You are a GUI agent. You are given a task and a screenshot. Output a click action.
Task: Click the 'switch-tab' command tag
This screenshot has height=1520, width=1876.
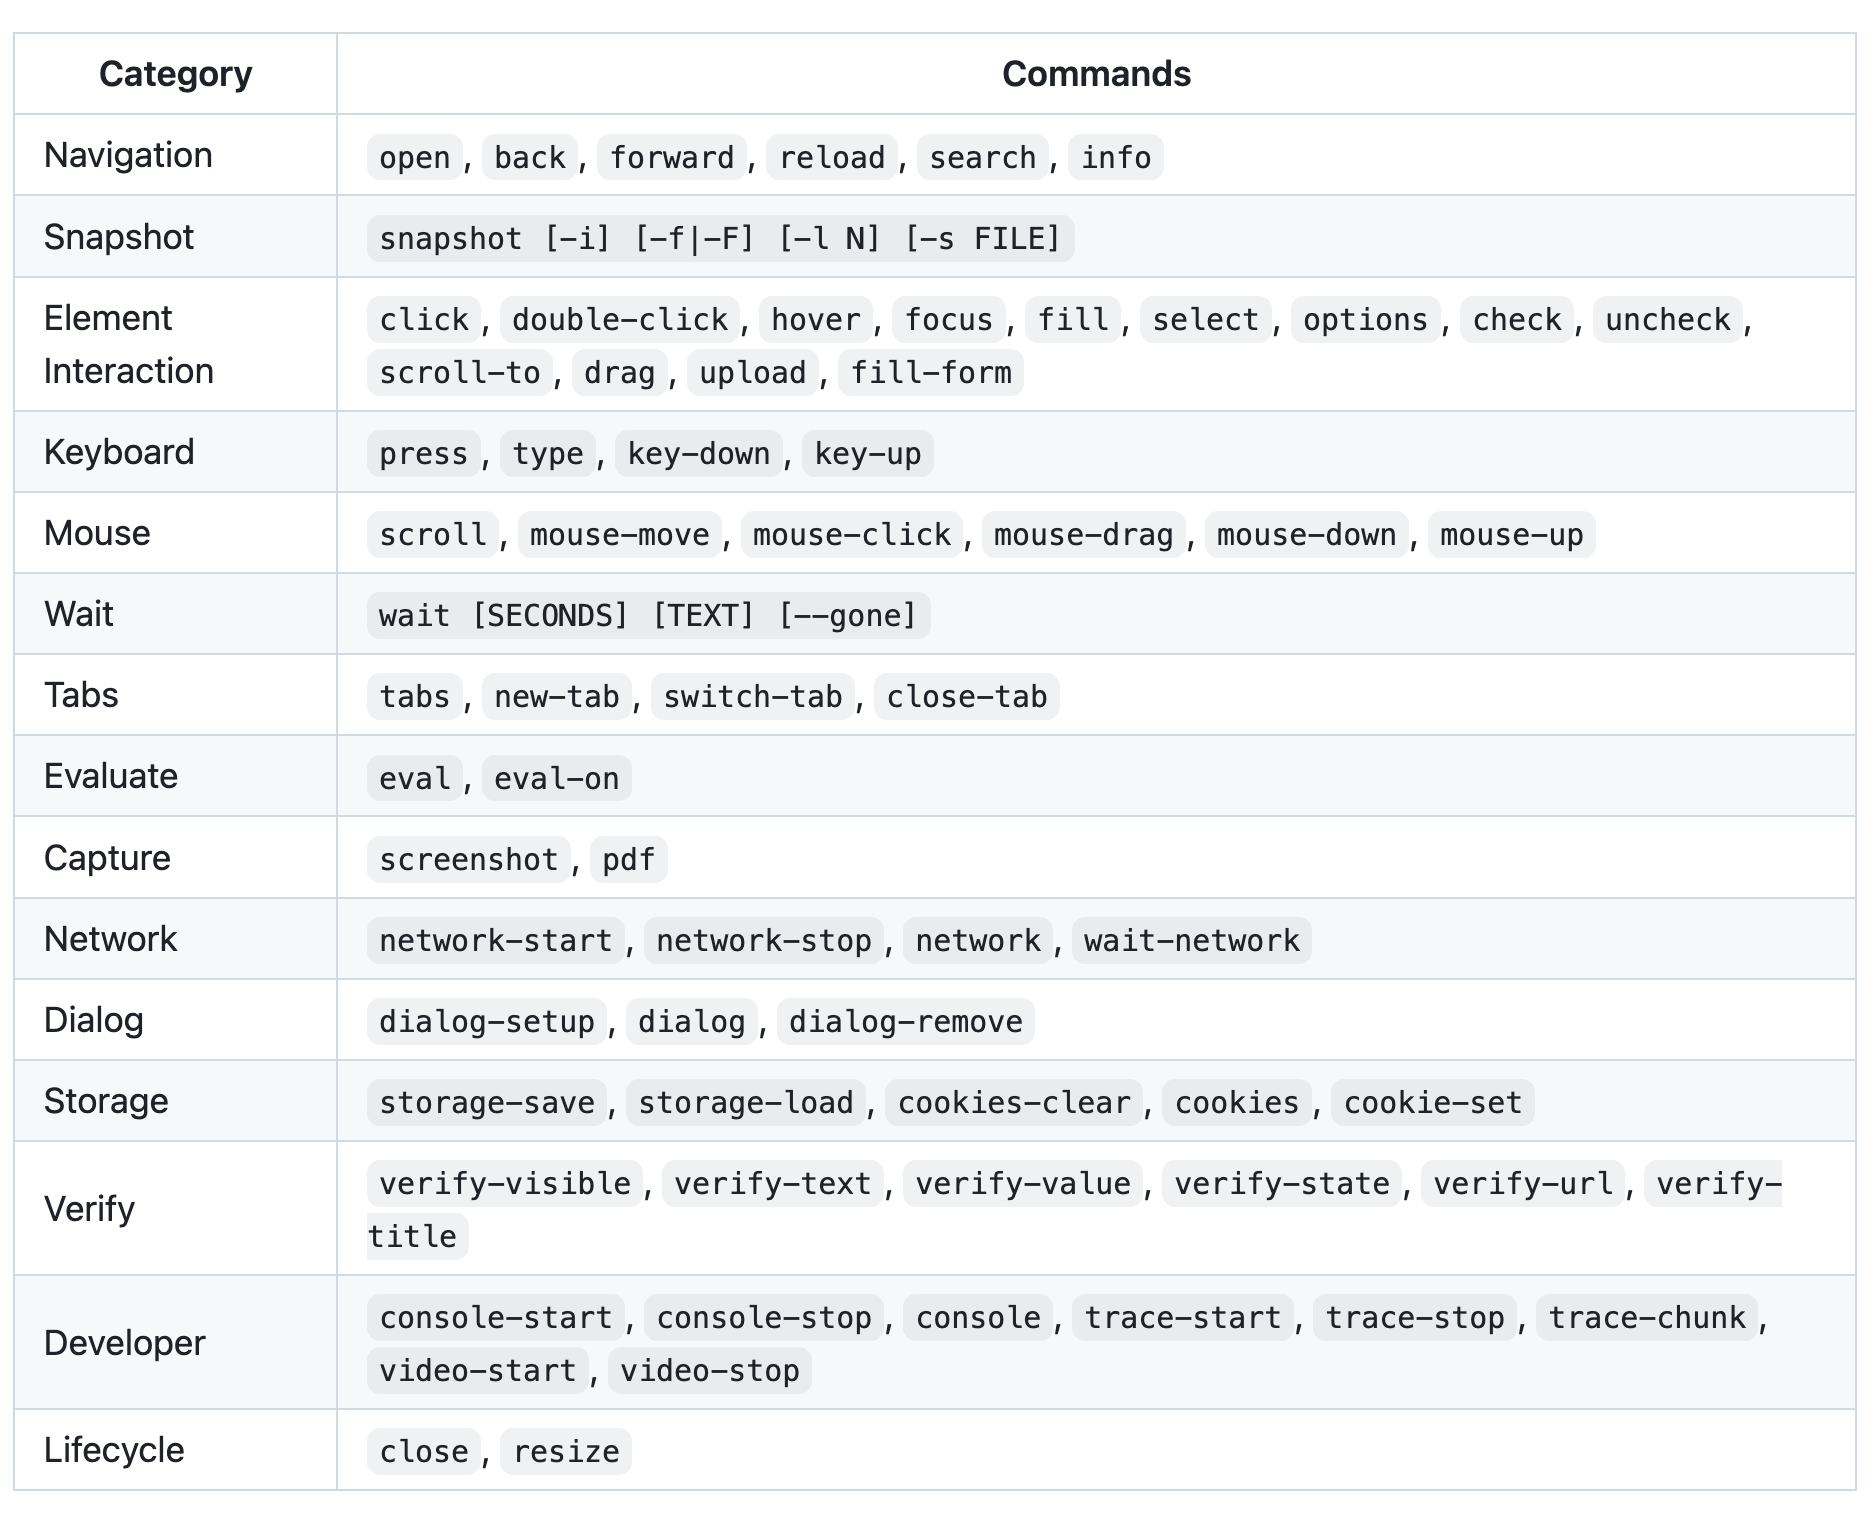point(752,696)
